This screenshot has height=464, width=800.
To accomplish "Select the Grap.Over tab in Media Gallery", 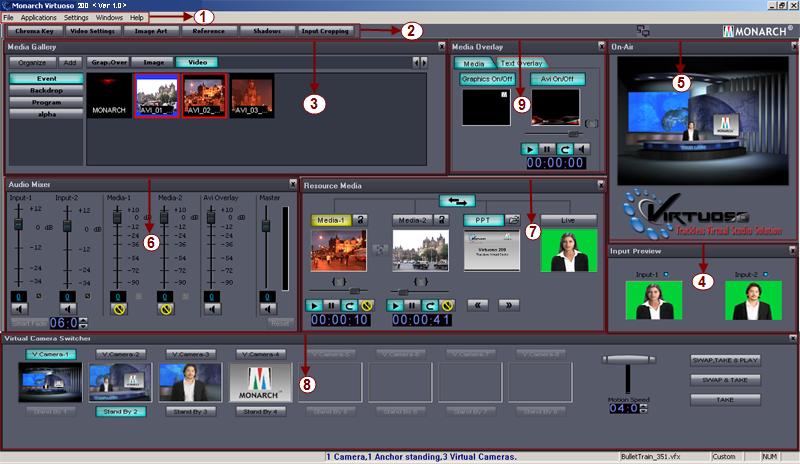I will pos(109,62).
